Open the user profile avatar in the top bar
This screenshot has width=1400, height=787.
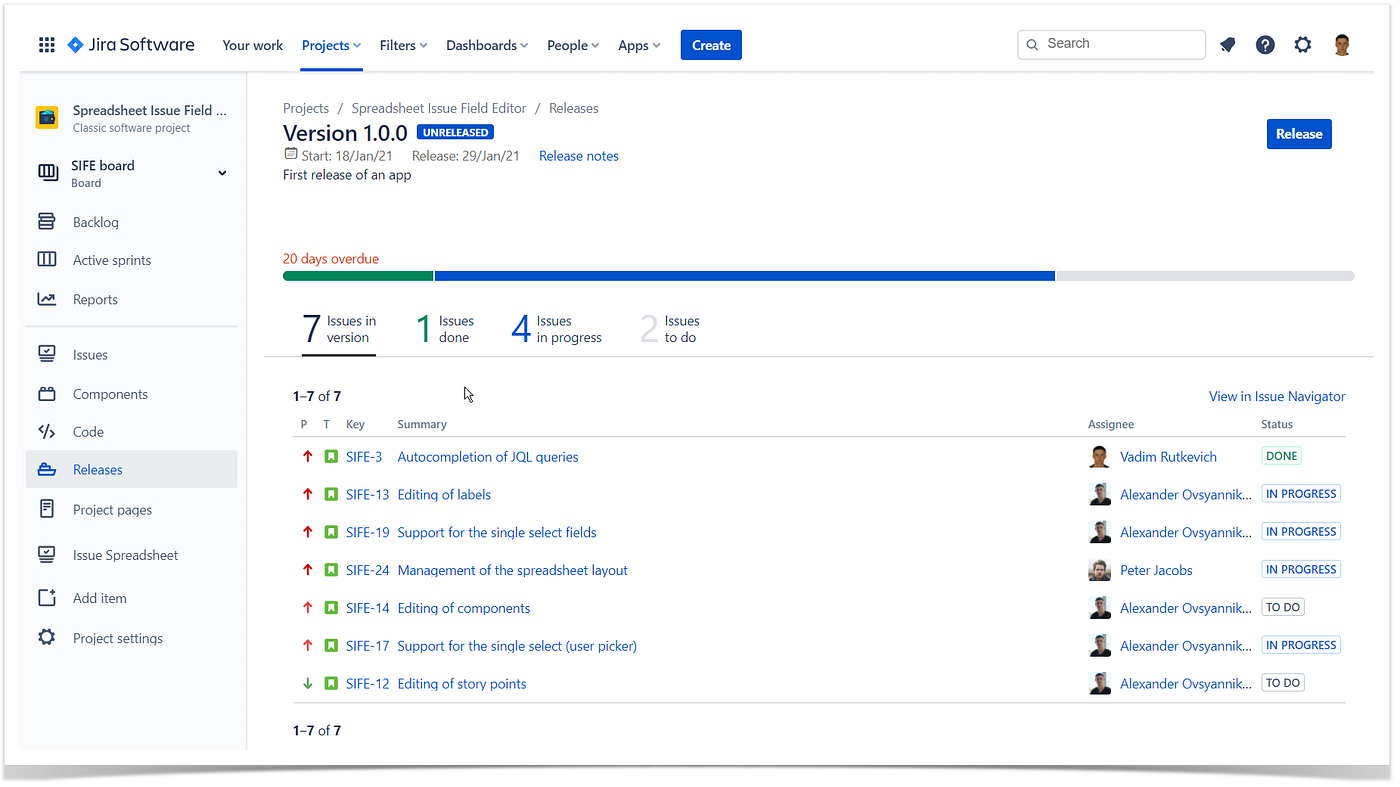click(x=1342, y=45)
